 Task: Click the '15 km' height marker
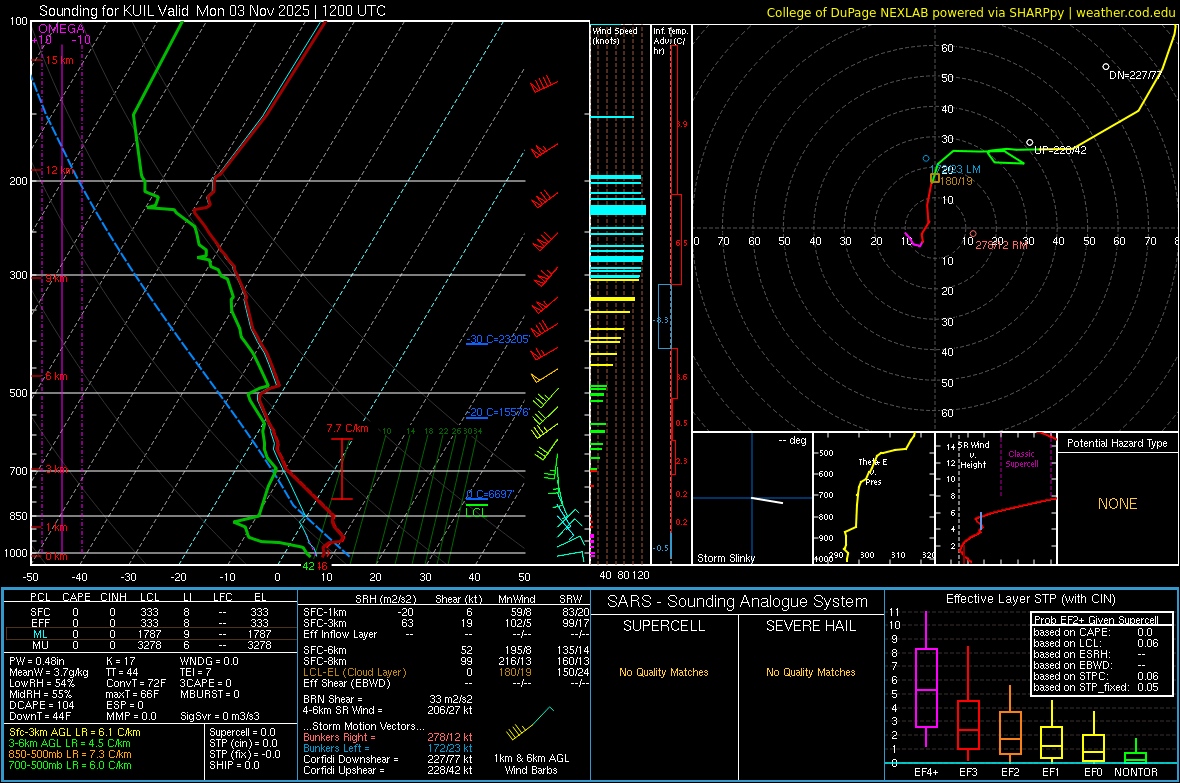[59, 60]
